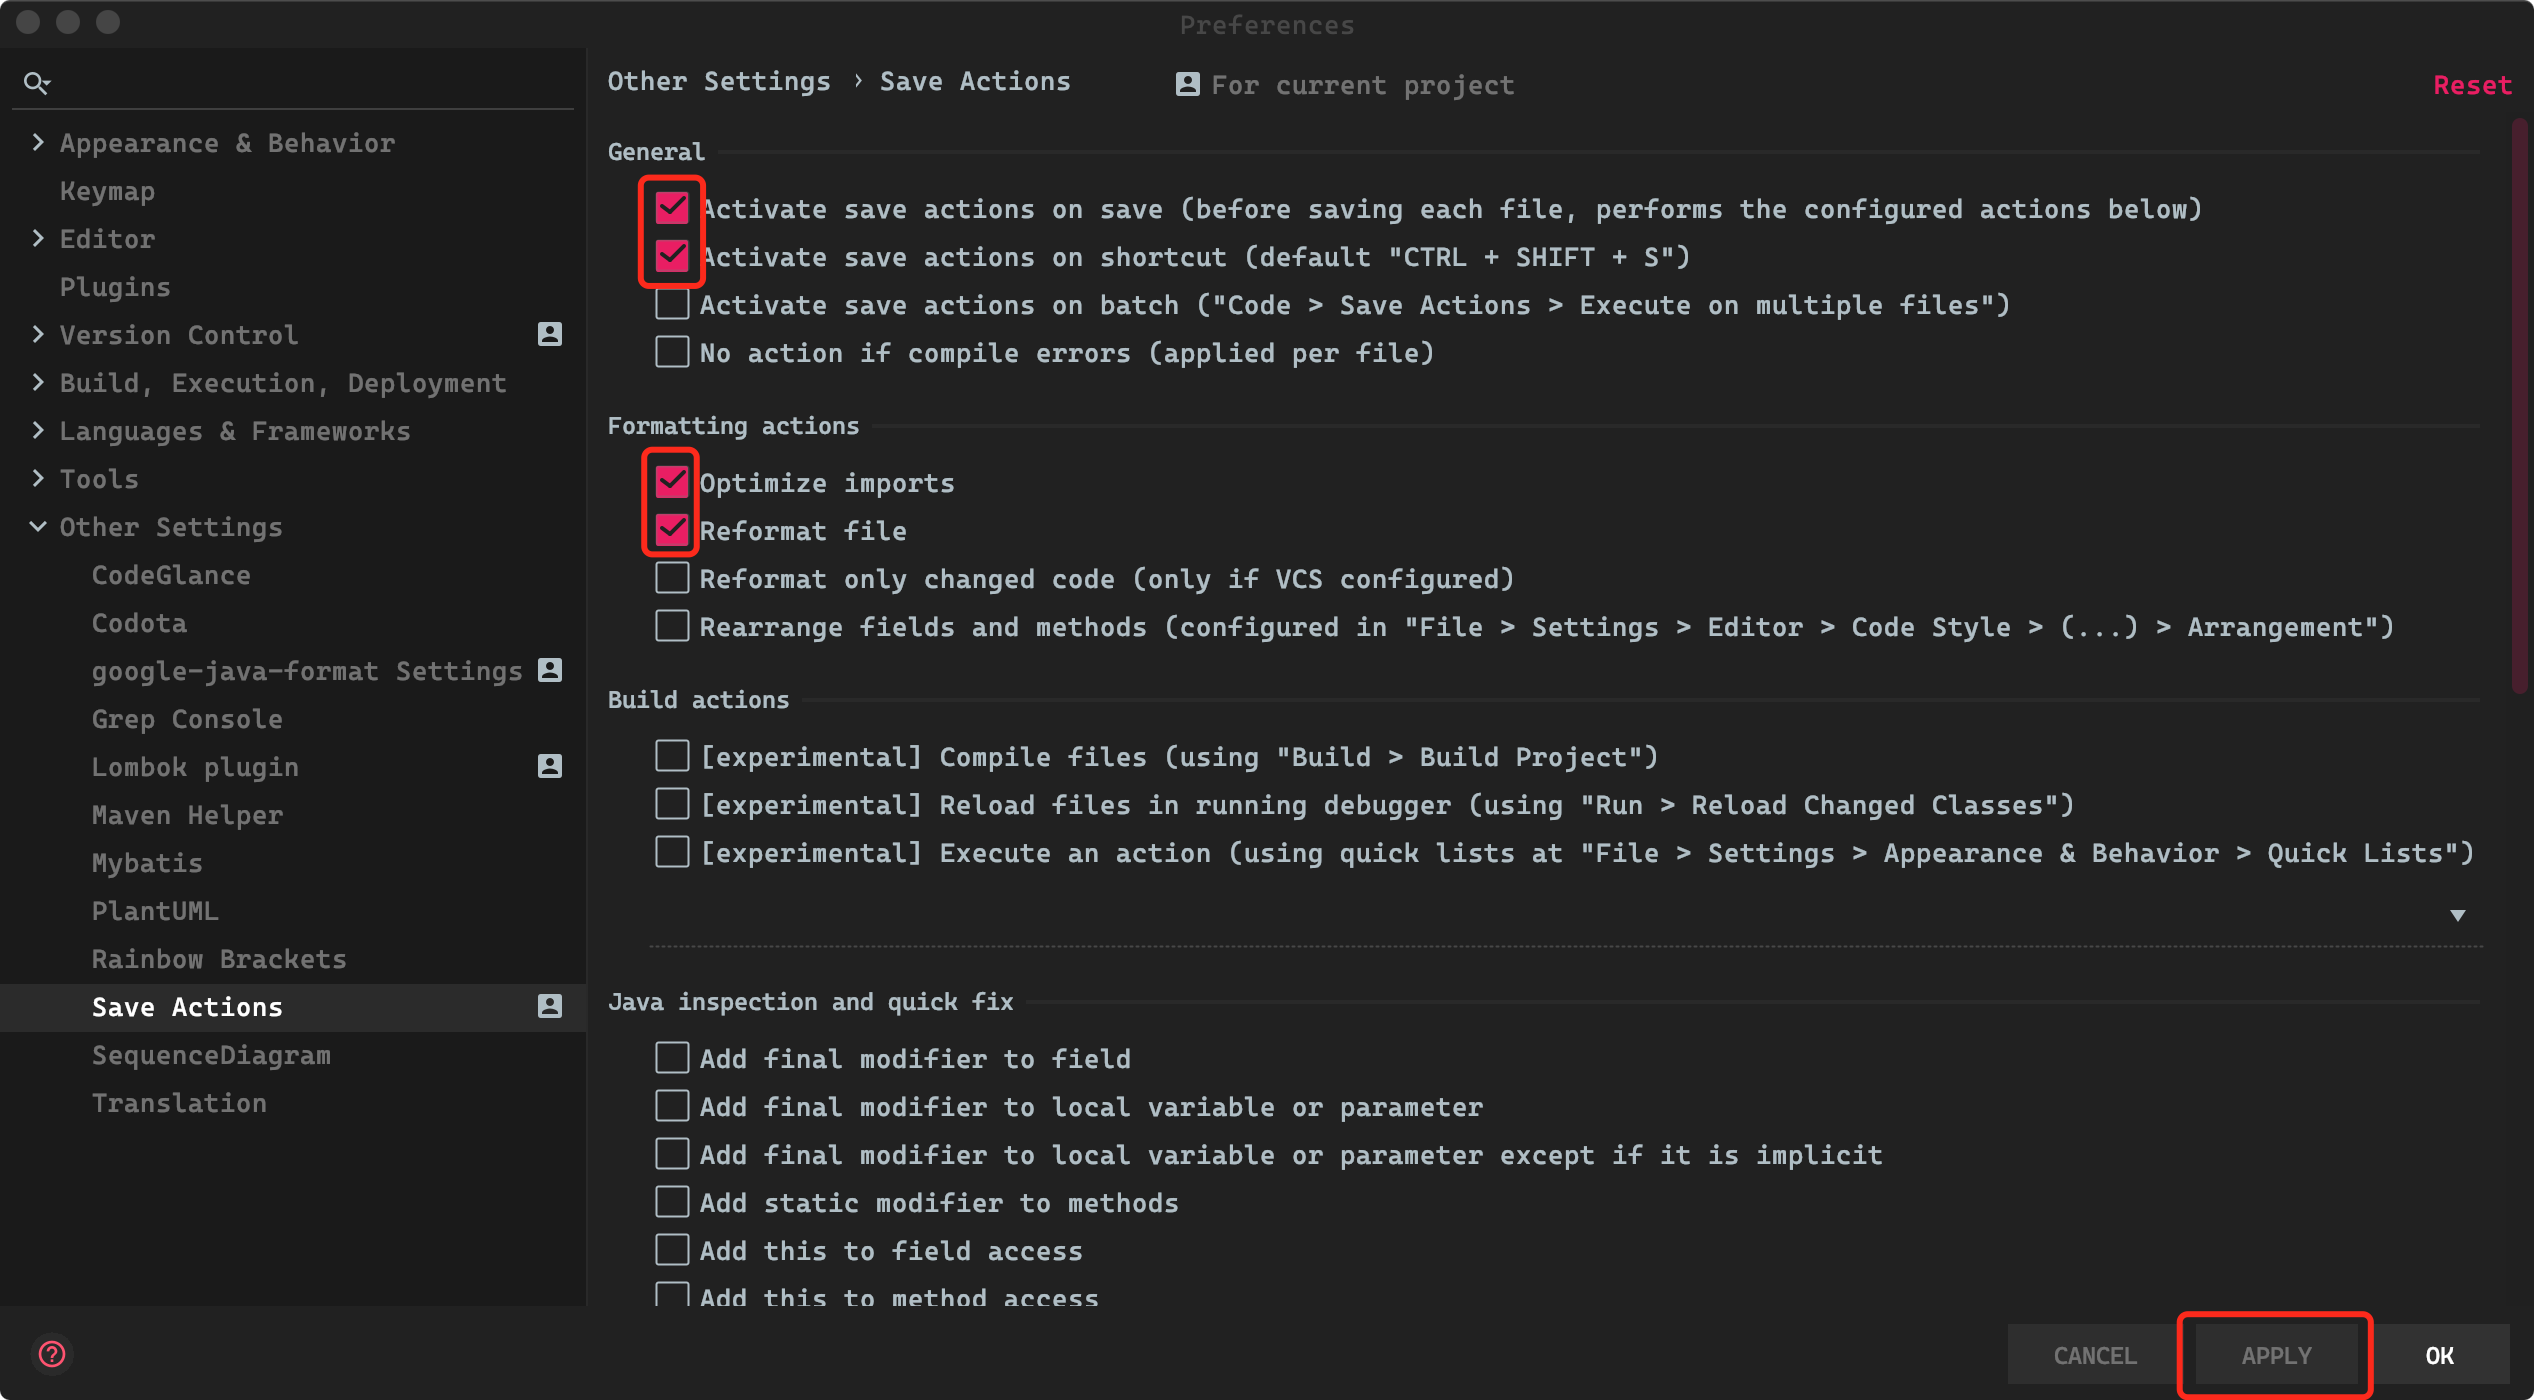
Task: Click the For current project person icon
Action: pyautogui.click(x=1186, y=85)
